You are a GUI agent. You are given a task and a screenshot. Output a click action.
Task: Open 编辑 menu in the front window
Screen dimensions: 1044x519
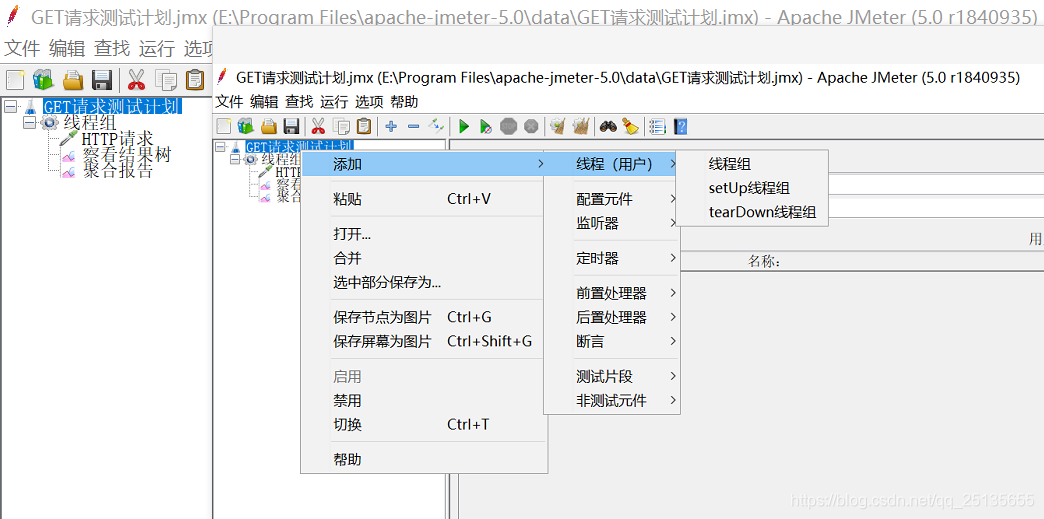[264, 102]
